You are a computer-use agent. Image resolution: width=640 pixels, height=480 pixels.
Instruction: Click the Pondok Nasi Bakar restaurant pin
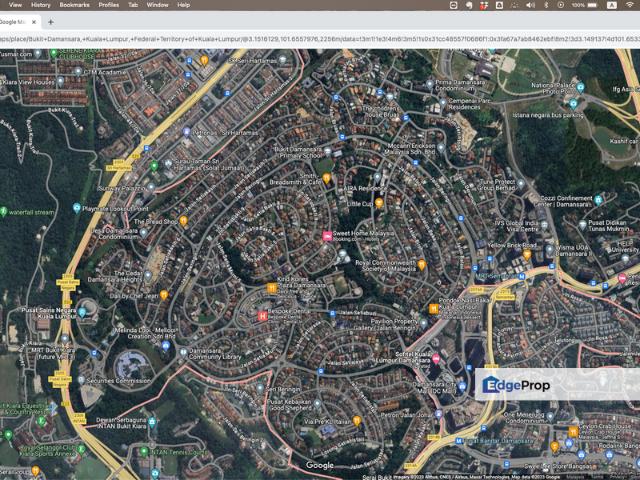(433, 308)
